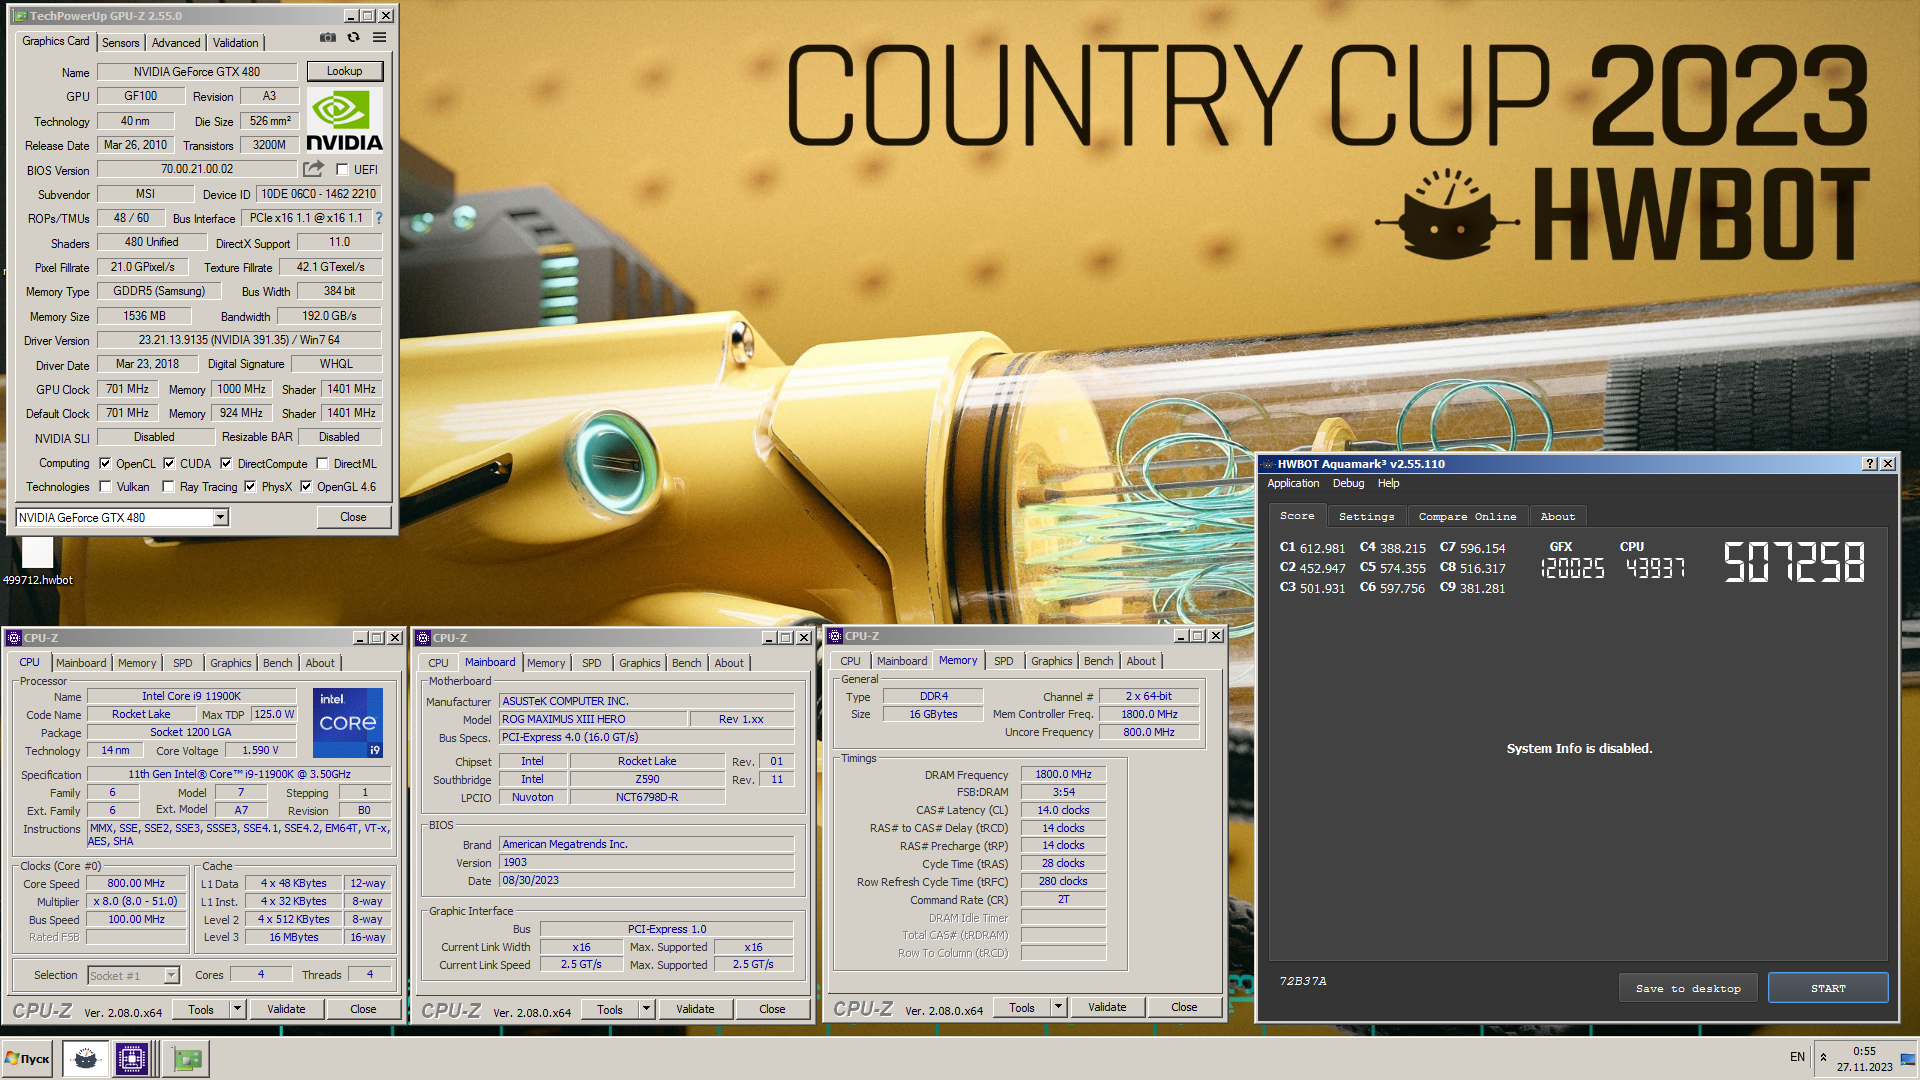Click the Bus Interface question mark icon
Image resolution: width=1920 pixels, height=1080 pixels.
379,218
